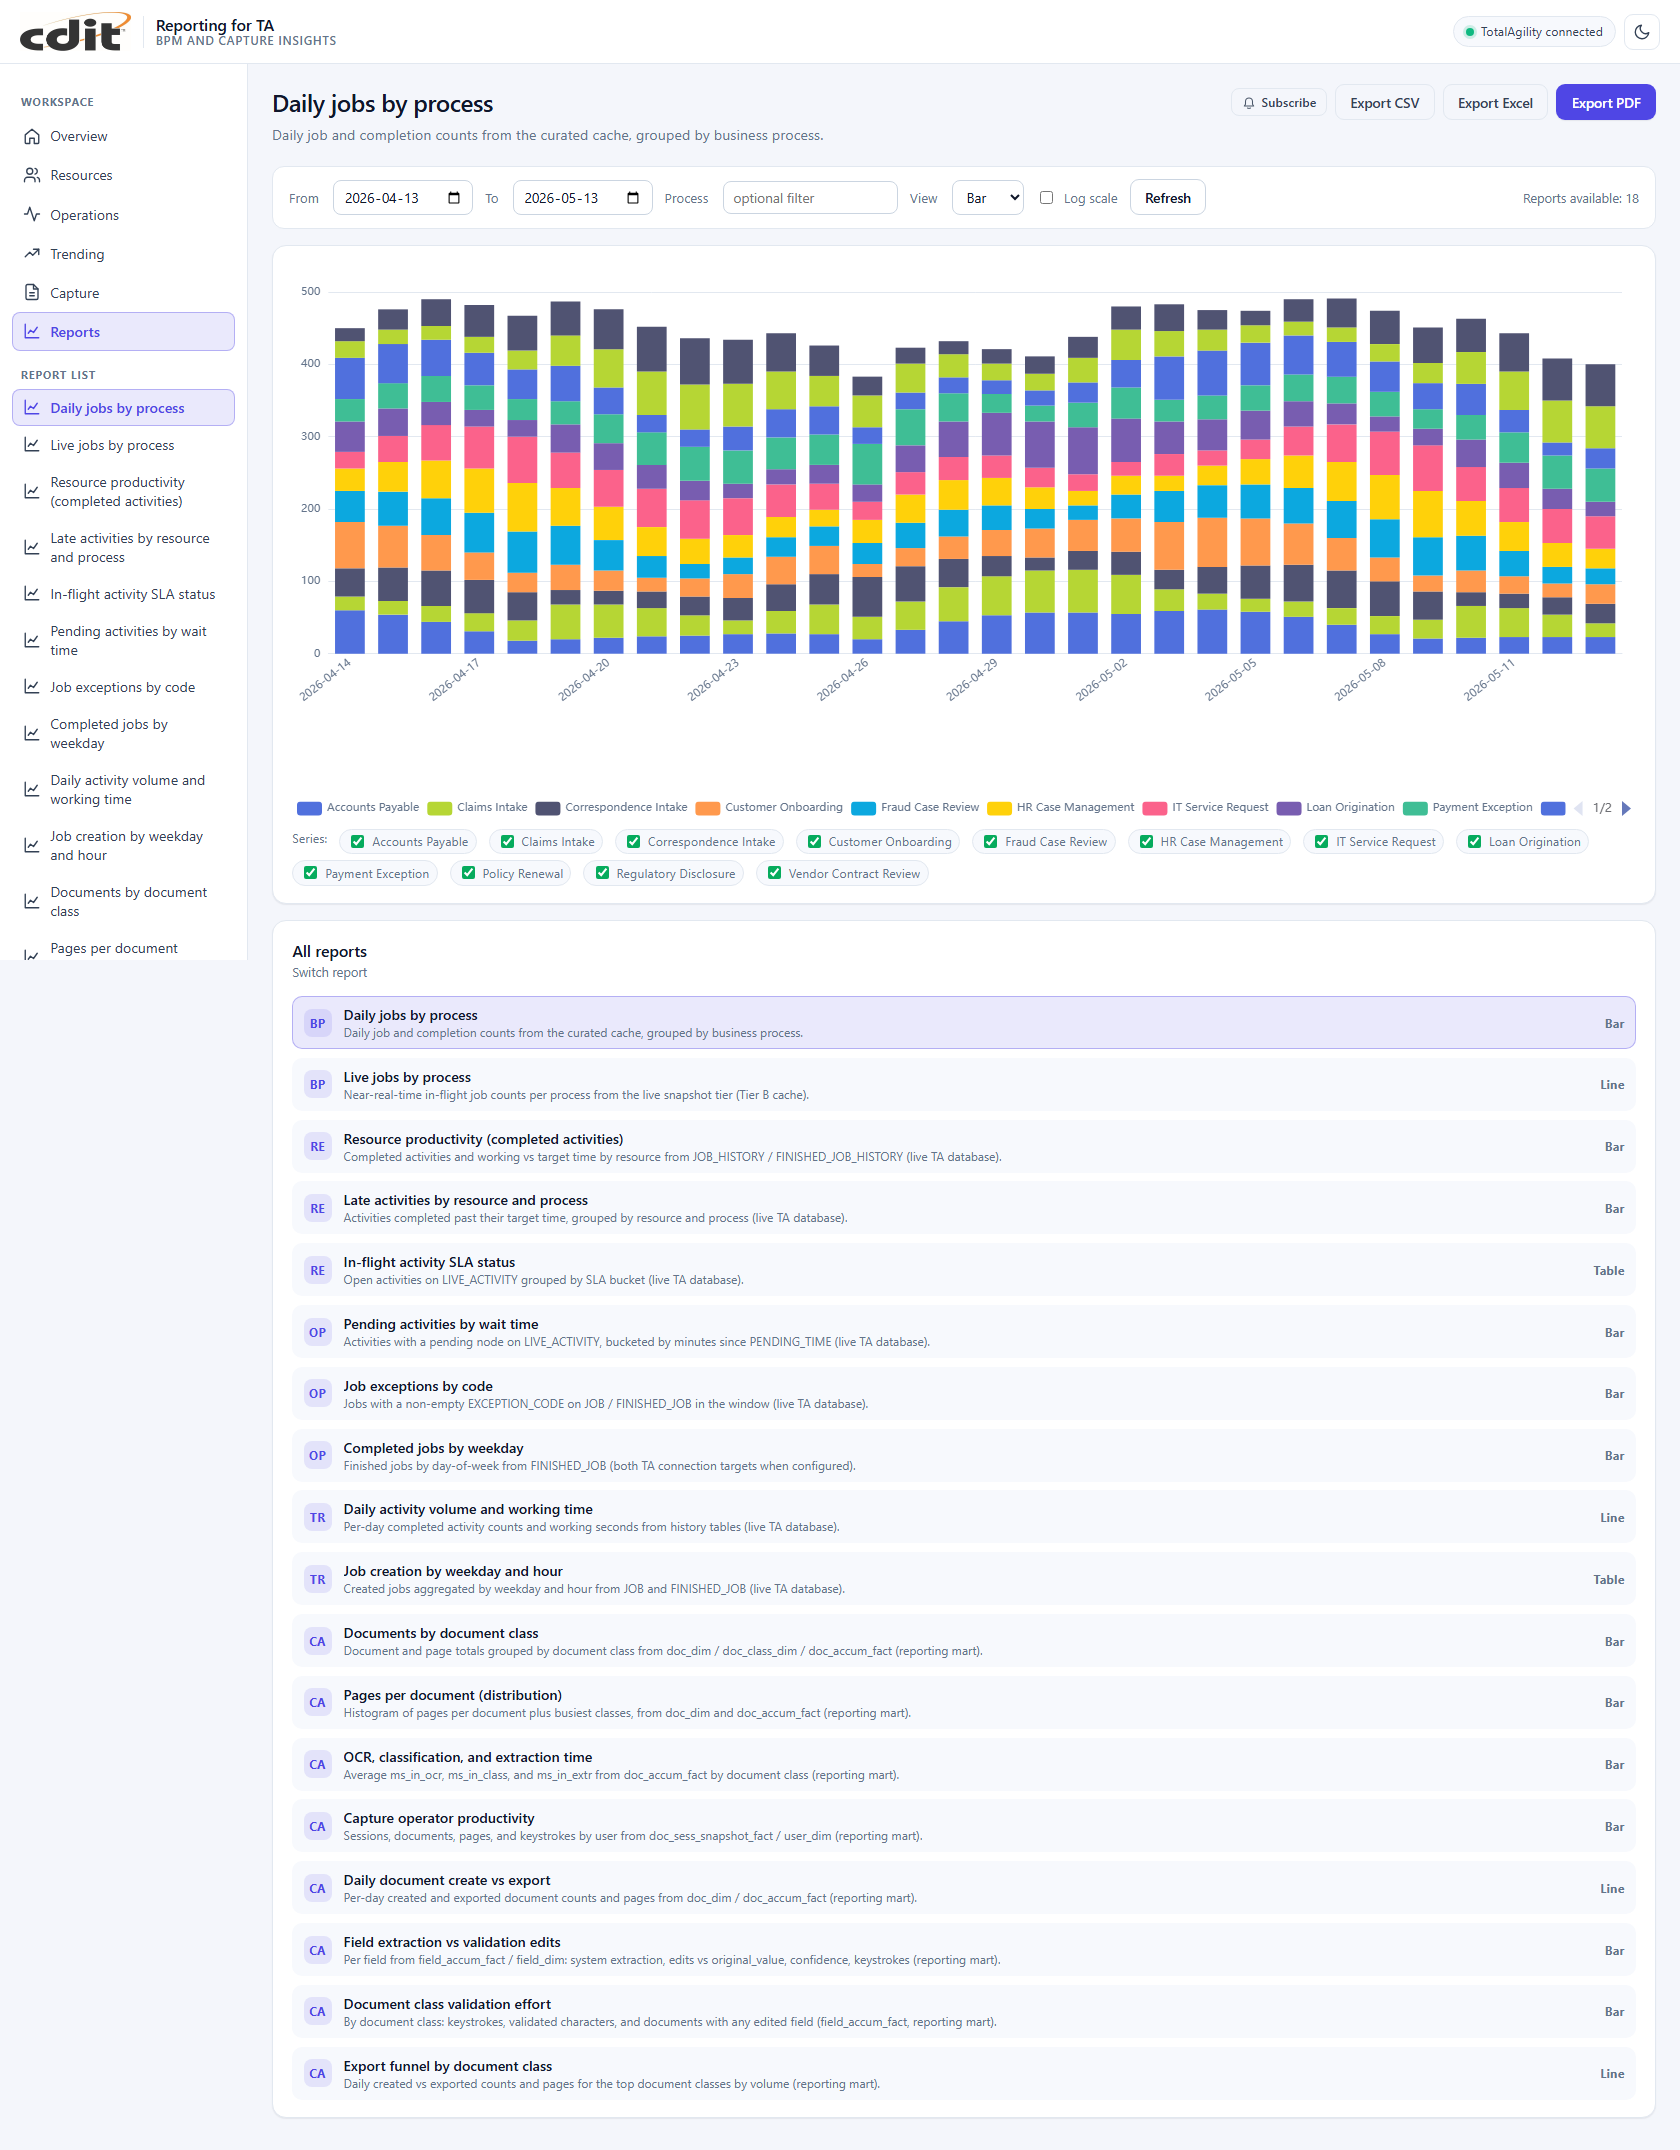Click the Refresh button
The image size is (1680, 2150).
(1167, 198)
